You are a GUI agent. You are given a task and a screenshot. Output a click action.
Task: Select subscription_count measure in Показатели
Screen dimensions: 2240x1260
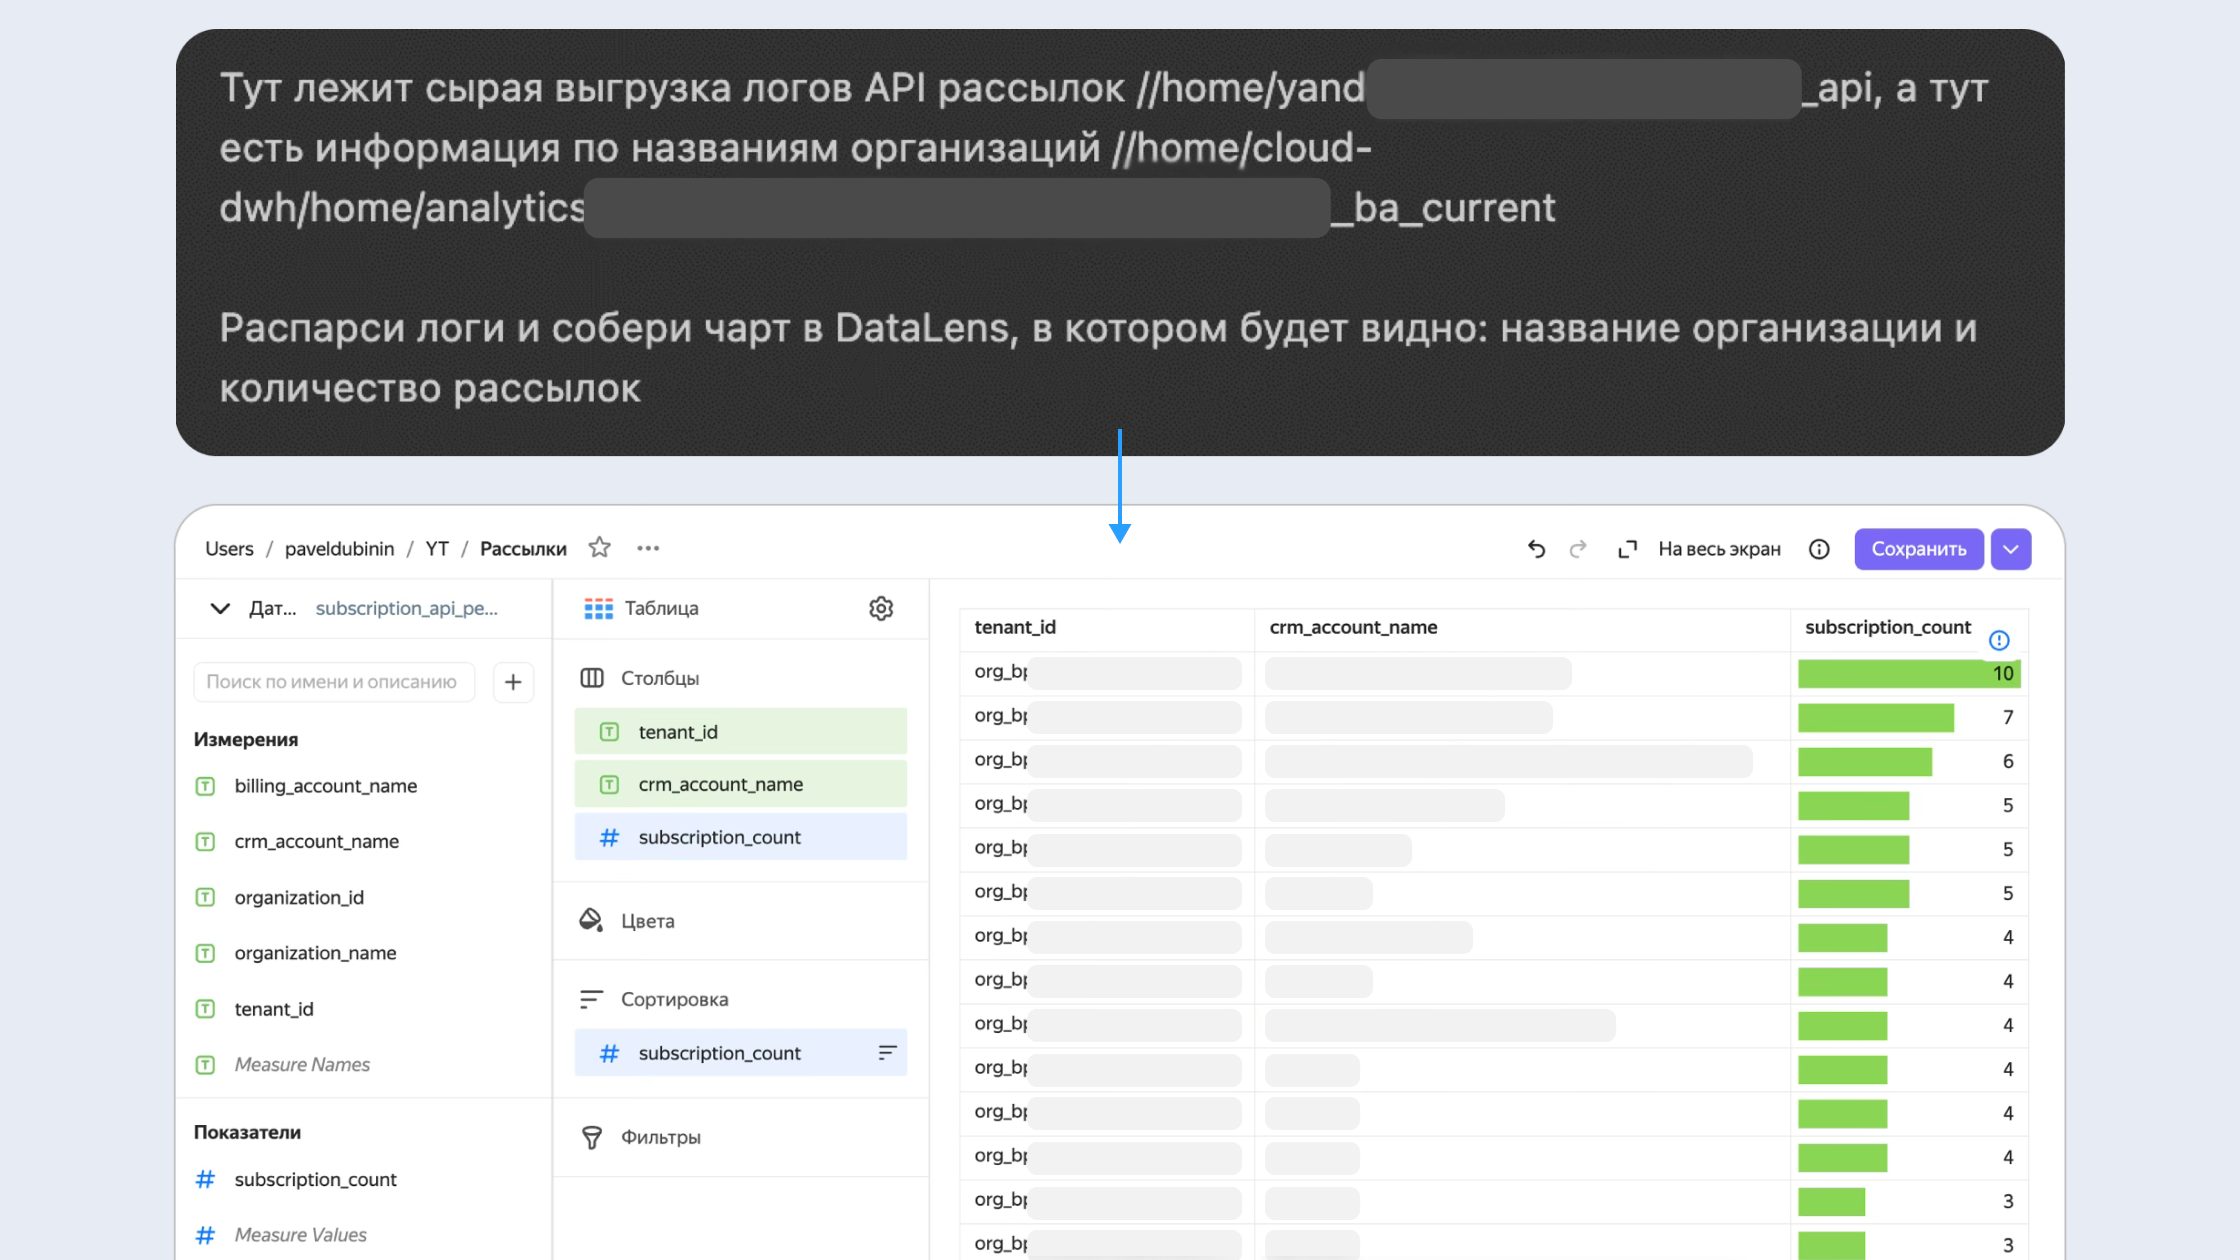tap(315, 1179)
